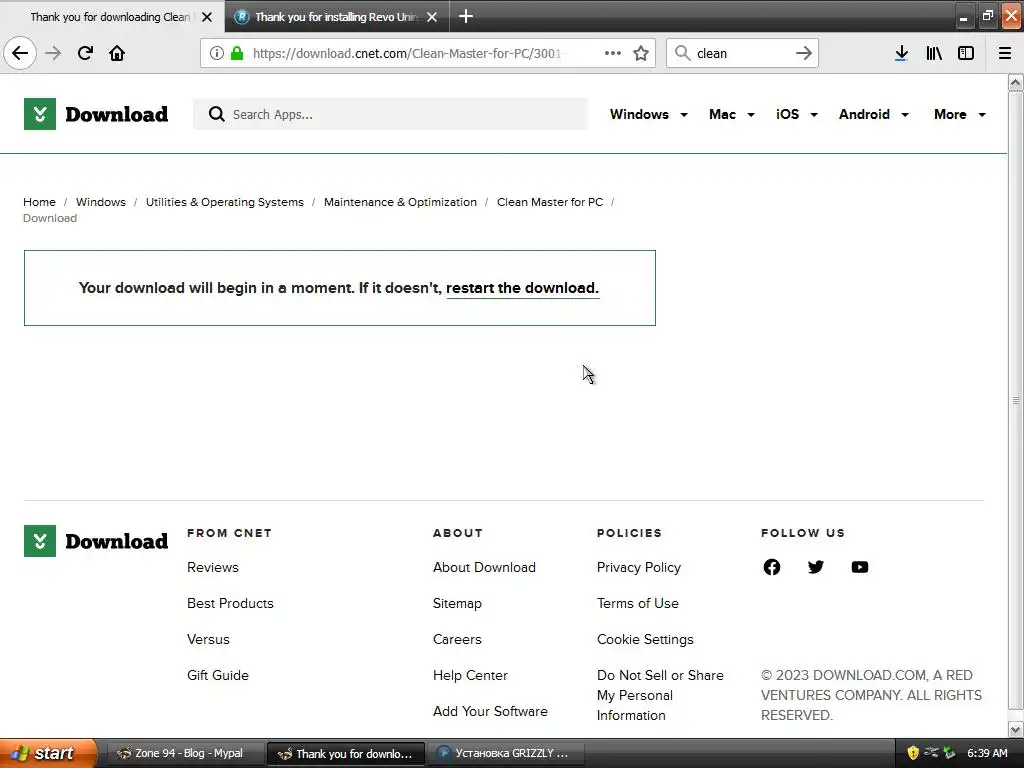The image size is (1024, 768).
Task: Open About Download footer link
Action: (x=484, y=567)
